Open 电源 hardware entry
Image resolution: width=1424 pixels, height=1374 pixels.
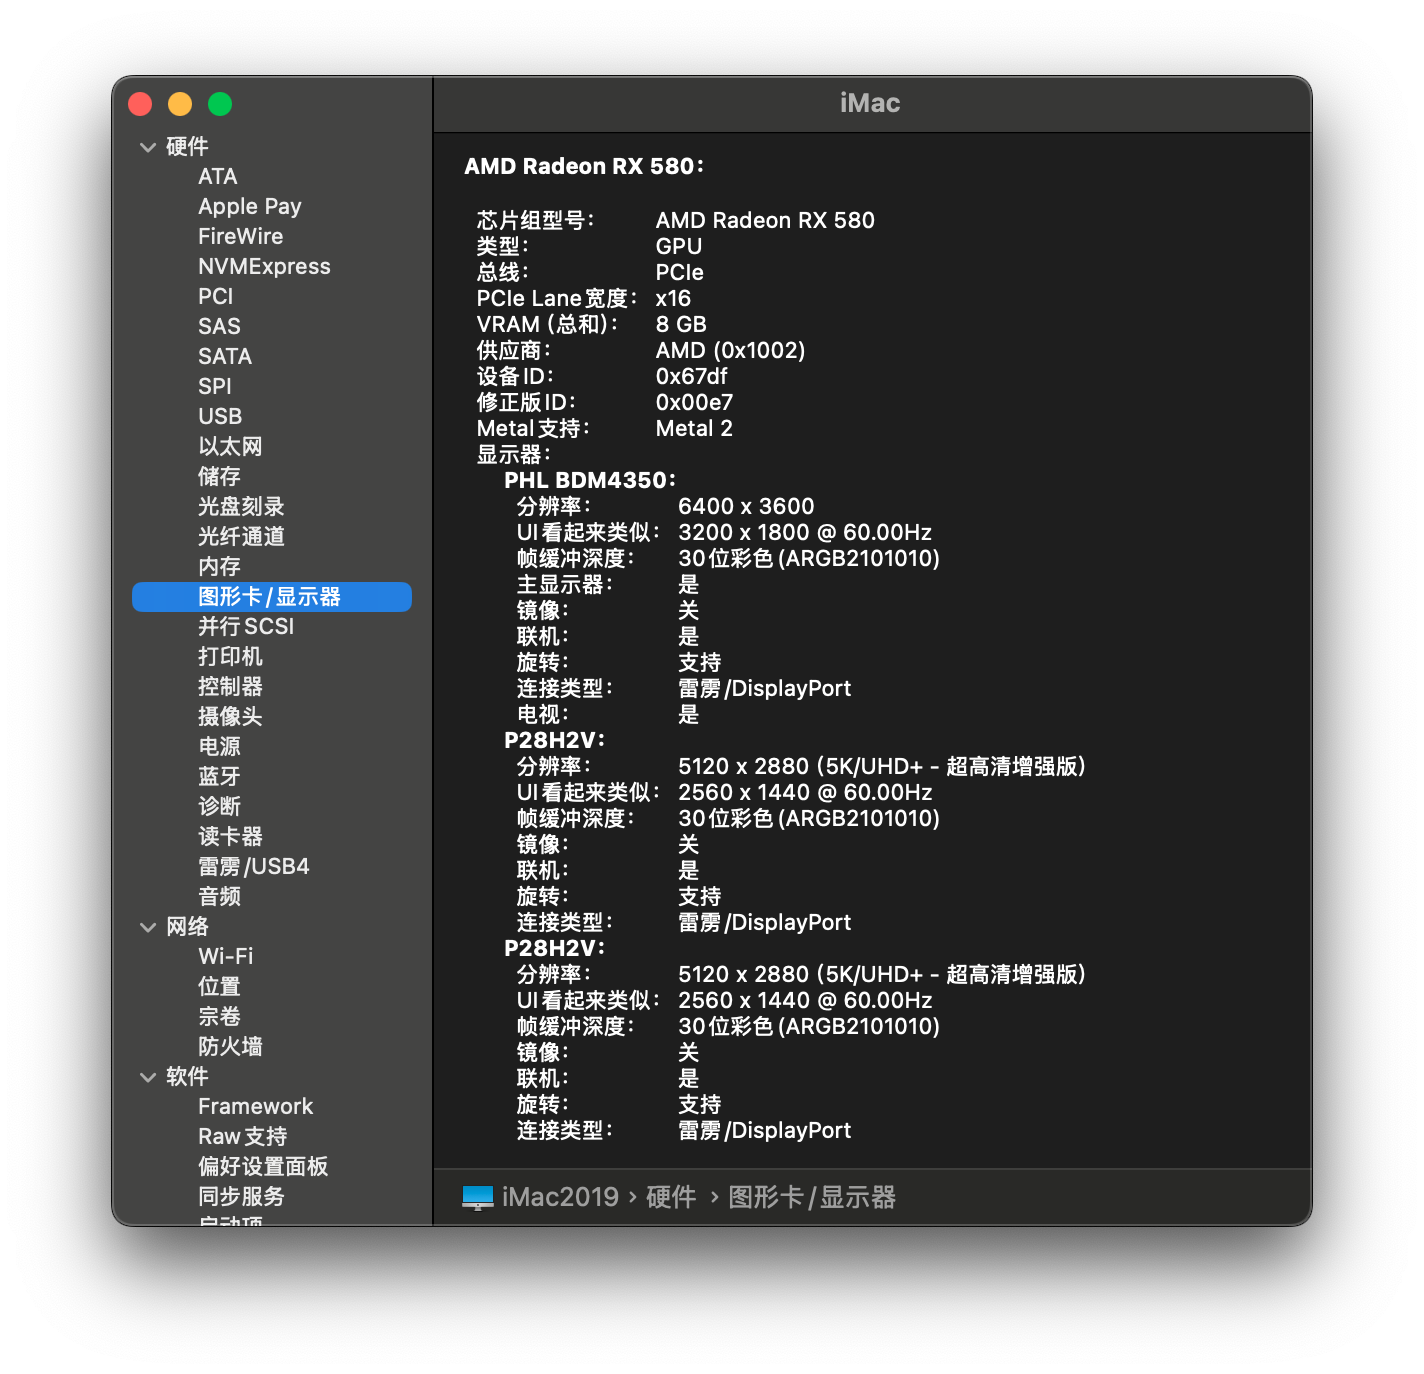coord(219,746)
